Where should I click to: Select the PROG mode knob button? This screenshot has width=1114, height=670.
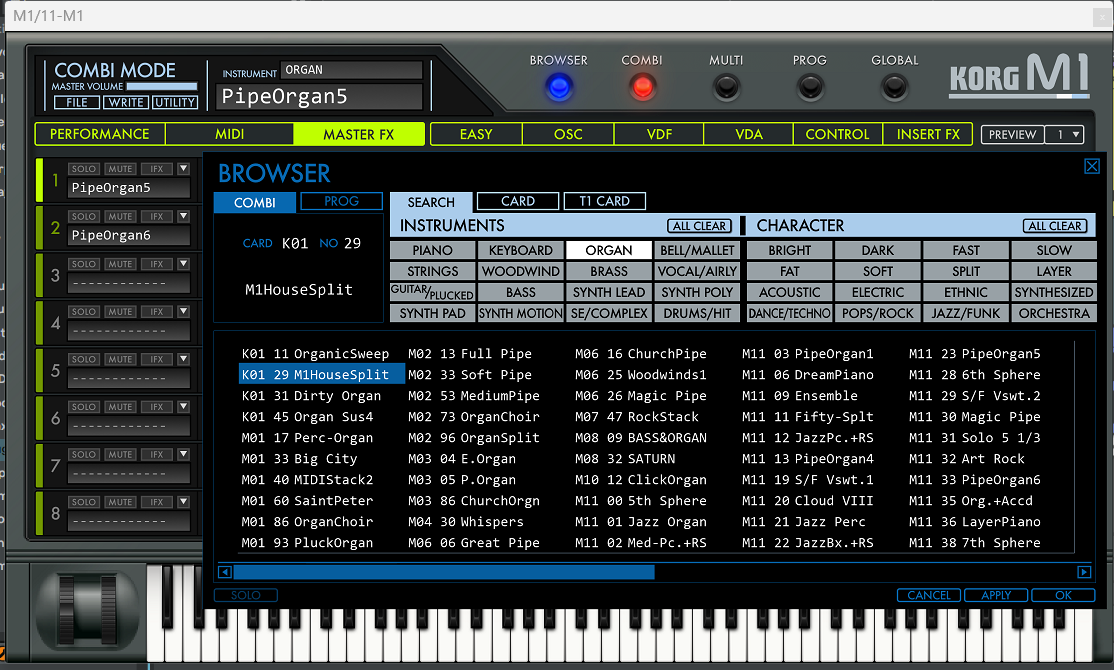[810, 87]
